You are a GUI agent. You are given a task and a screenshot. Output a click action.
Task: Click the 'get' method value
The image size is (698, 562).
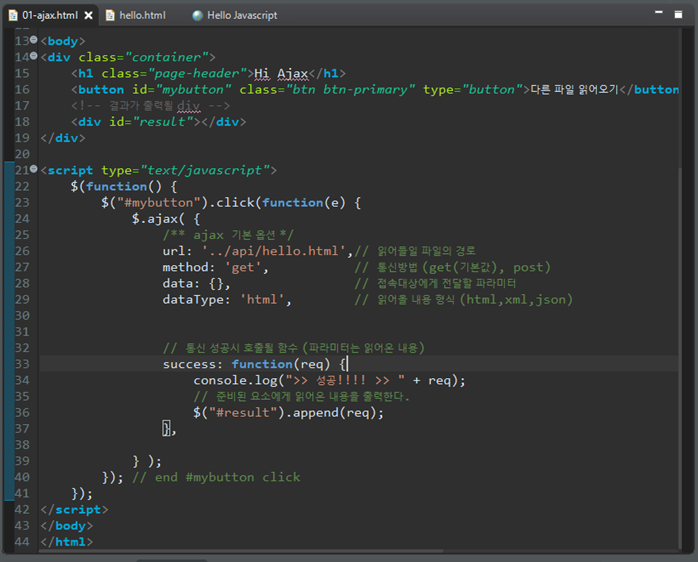[243, 267]
